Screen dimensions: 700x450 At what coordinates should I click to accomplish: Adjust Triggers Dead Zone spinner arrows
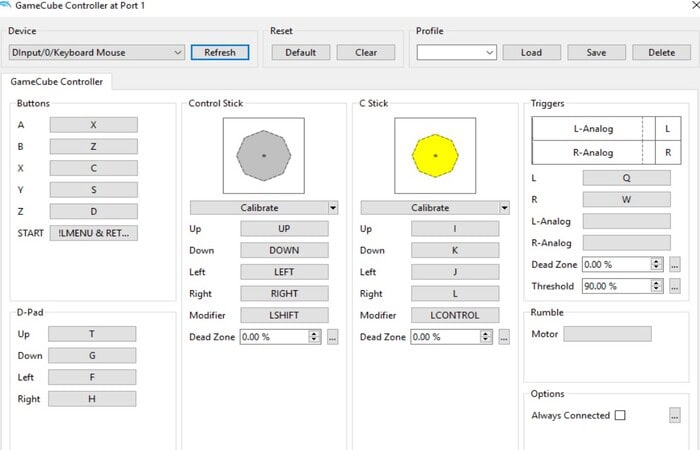click(x=656, y=265)
